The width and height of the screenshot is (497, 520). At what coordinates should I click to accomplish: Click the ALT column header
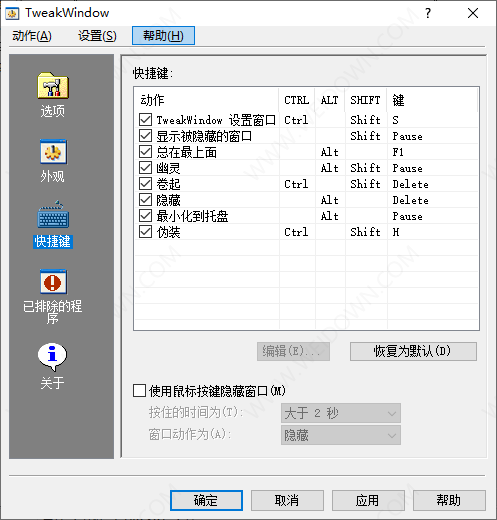(x=330, y=100)
